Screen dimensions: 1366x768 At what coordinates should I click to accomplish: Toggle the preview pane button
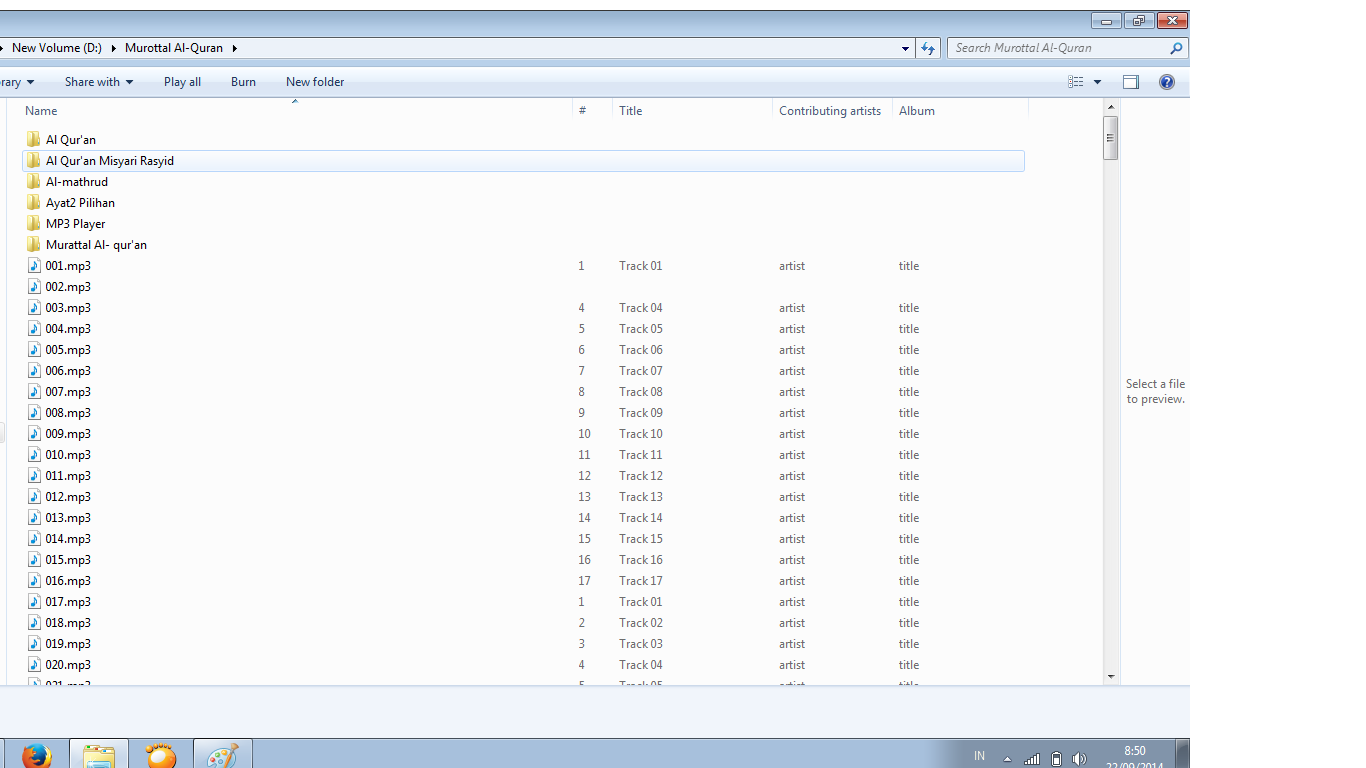coord(1131,82)
